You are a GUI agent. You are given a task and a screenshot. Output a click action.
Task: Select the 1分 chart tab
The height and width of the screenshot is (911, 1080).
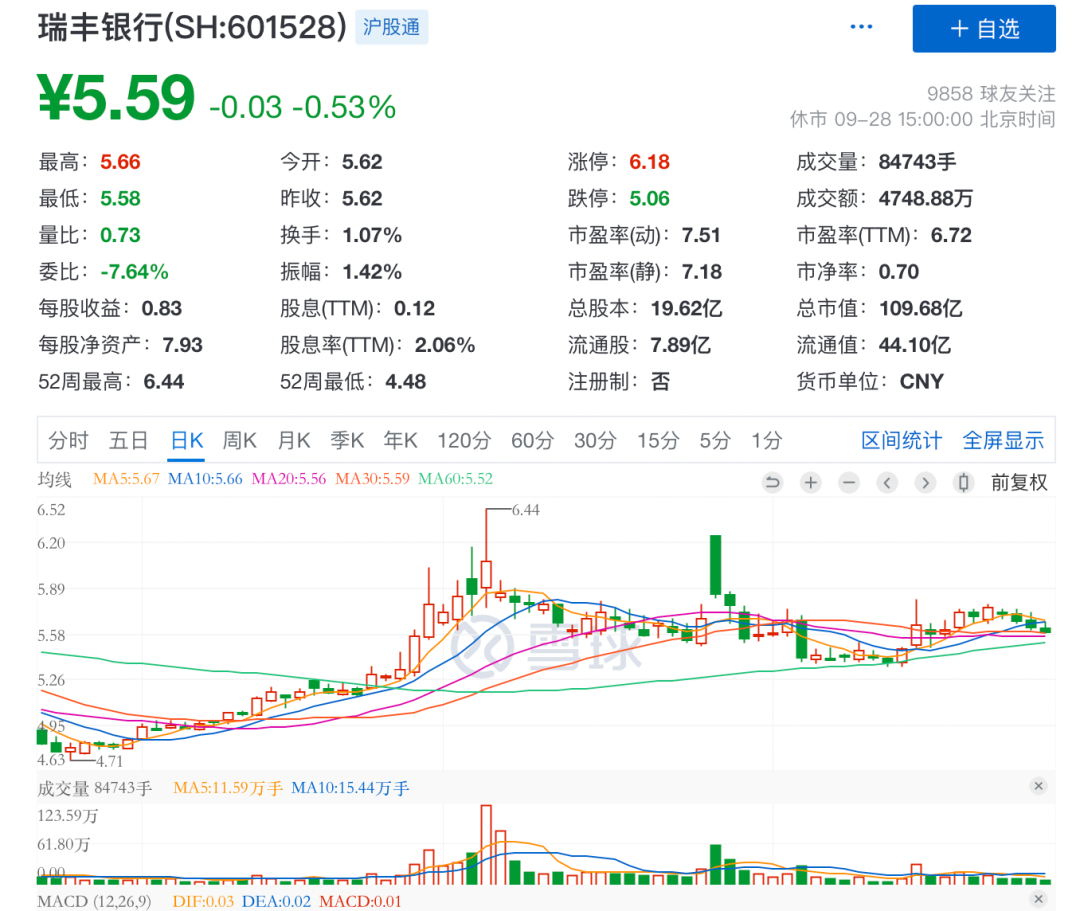[x=767, y=440]
